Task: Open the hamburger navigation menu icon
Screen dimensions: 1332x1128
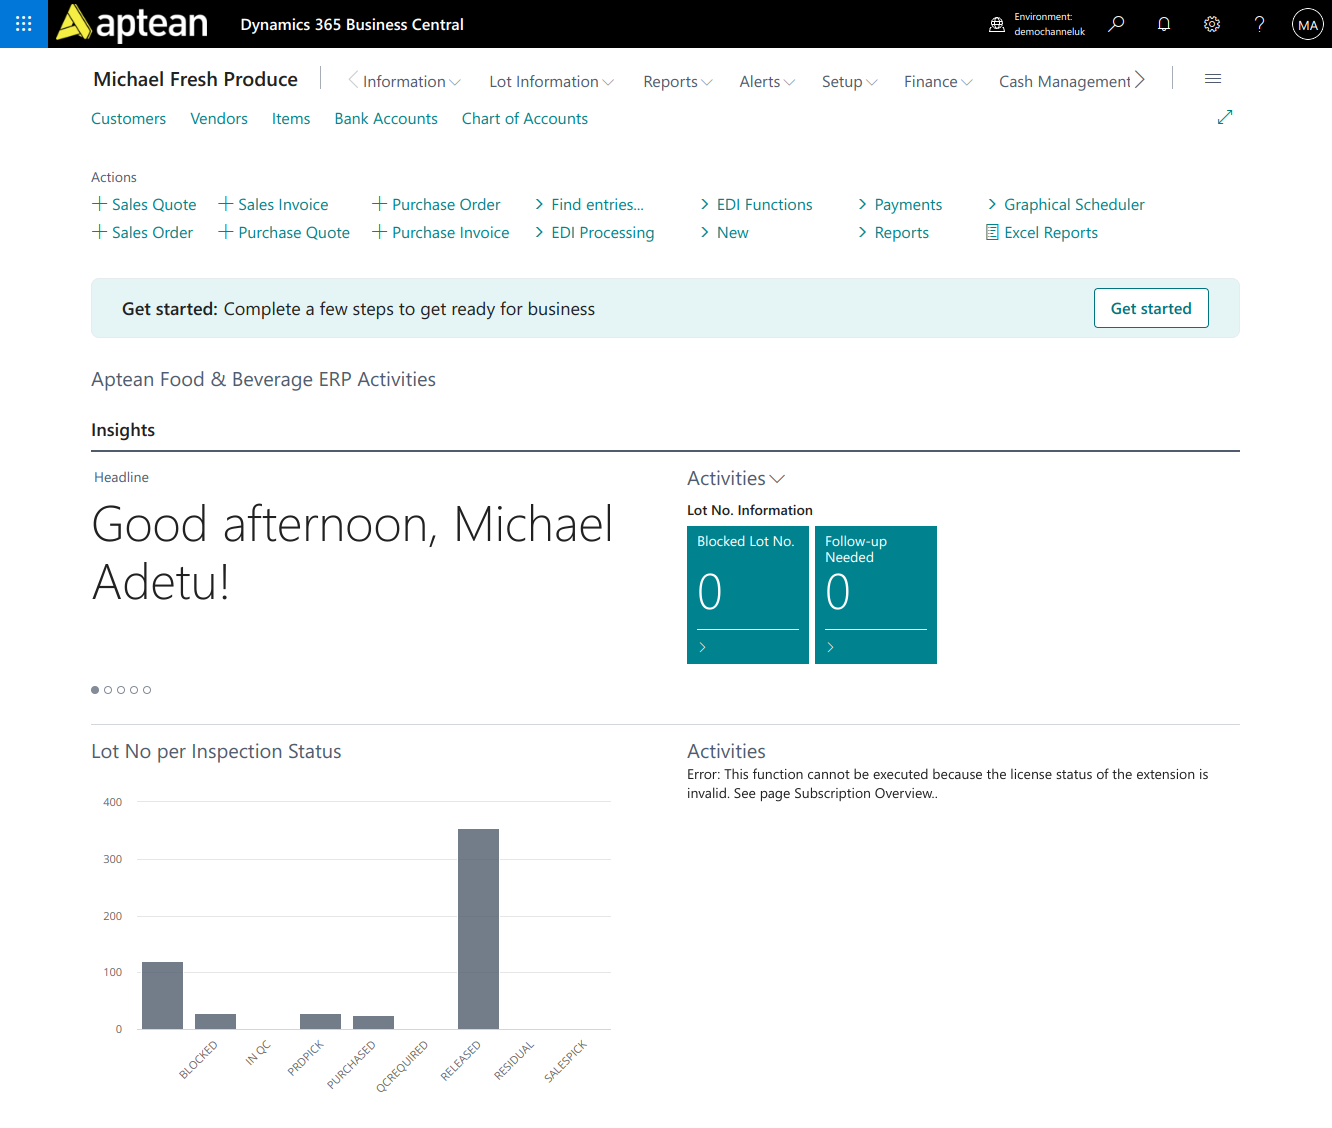Action: (x=1213, y=79)
